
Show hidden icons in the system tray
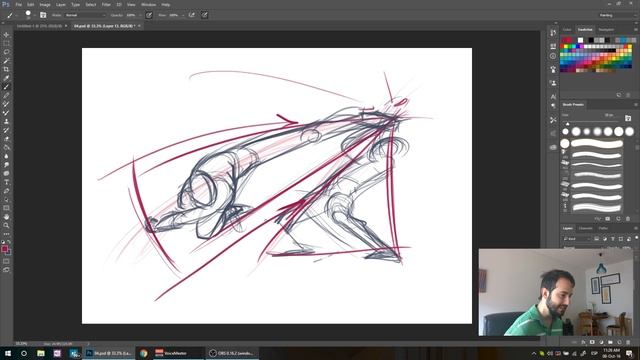(534, 353)
